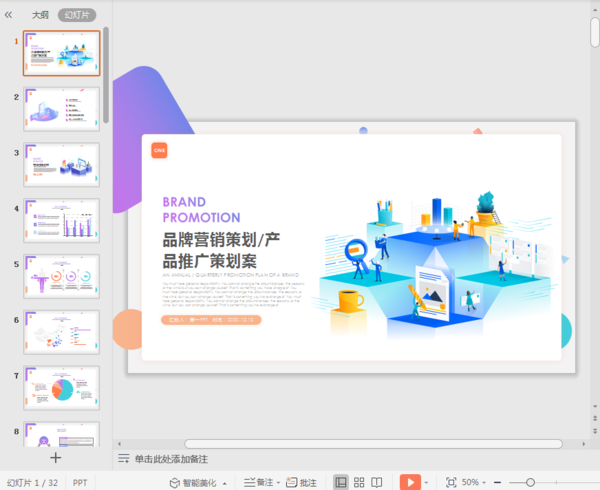Open the 备注 dropdown arrow

pos(278,483)
